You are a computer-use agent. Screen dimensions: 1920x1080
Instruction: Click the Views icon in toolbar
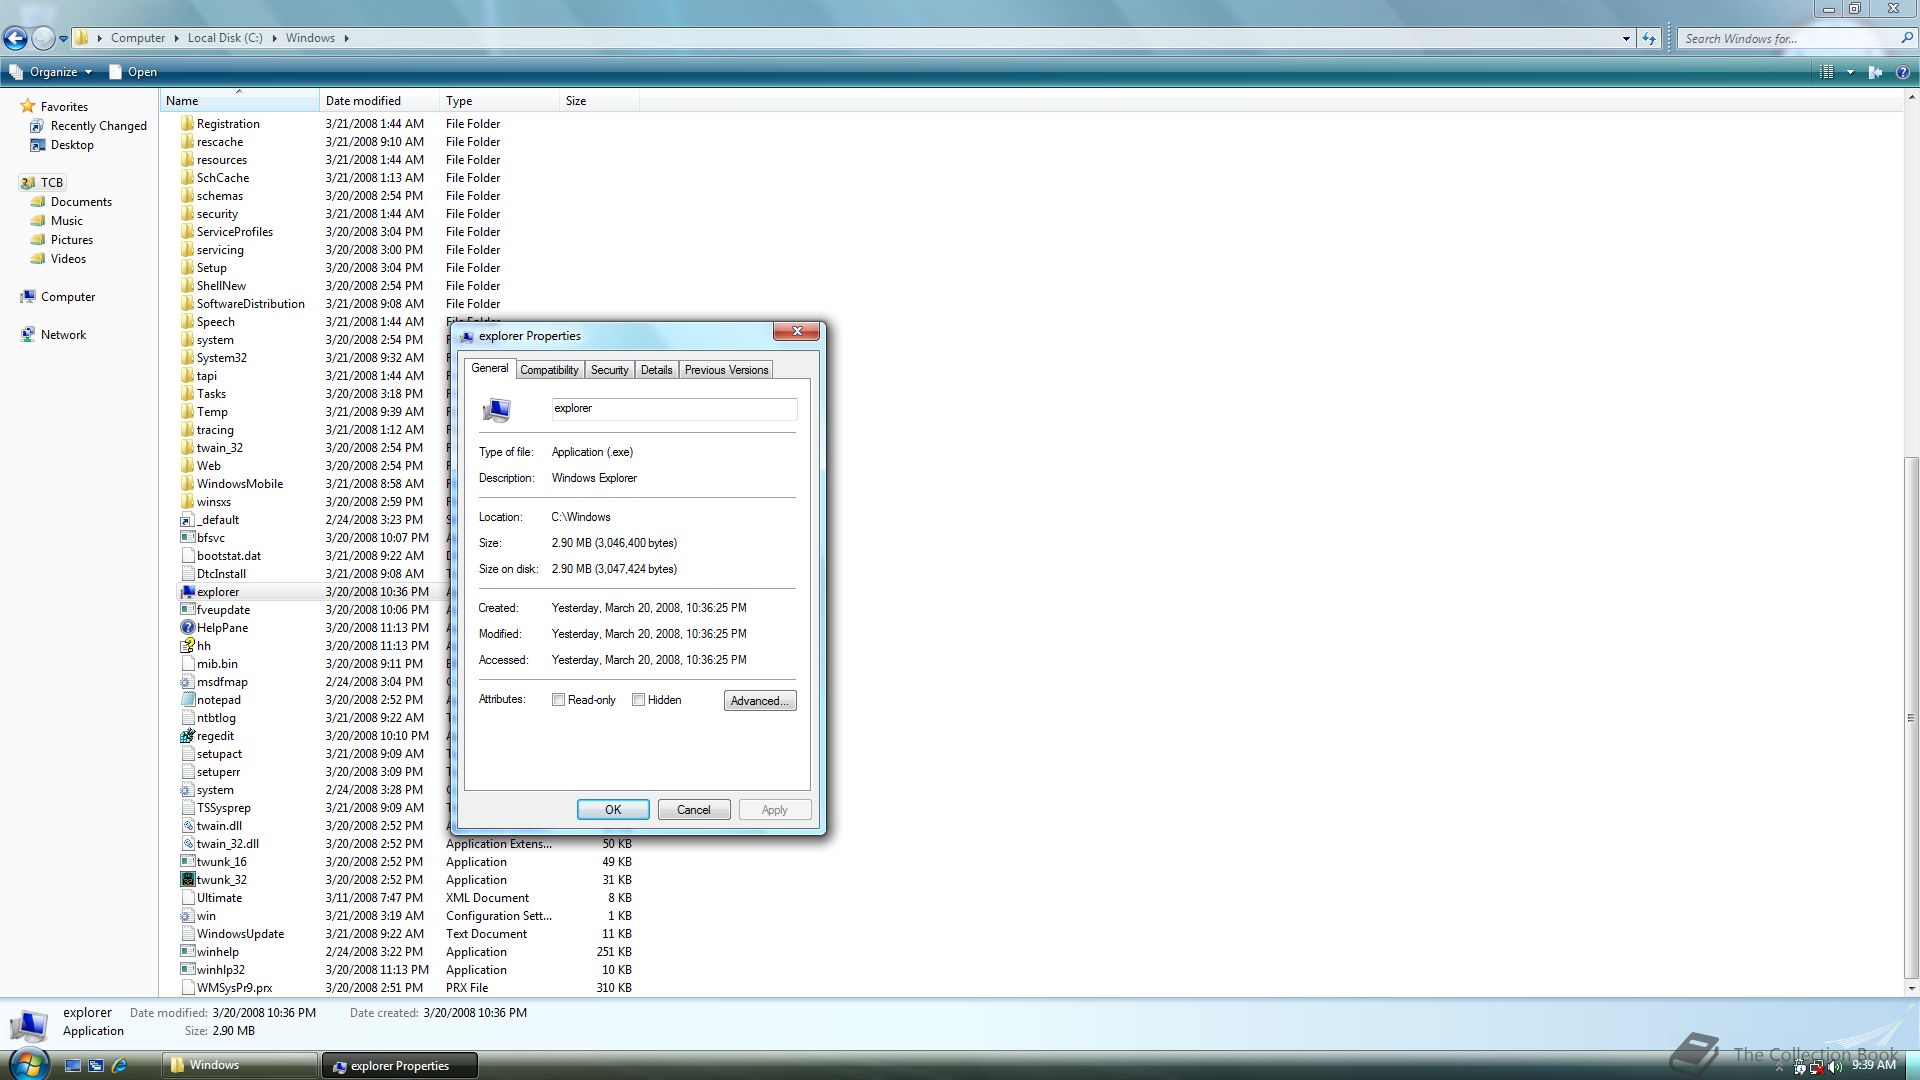coord(1827,72)
